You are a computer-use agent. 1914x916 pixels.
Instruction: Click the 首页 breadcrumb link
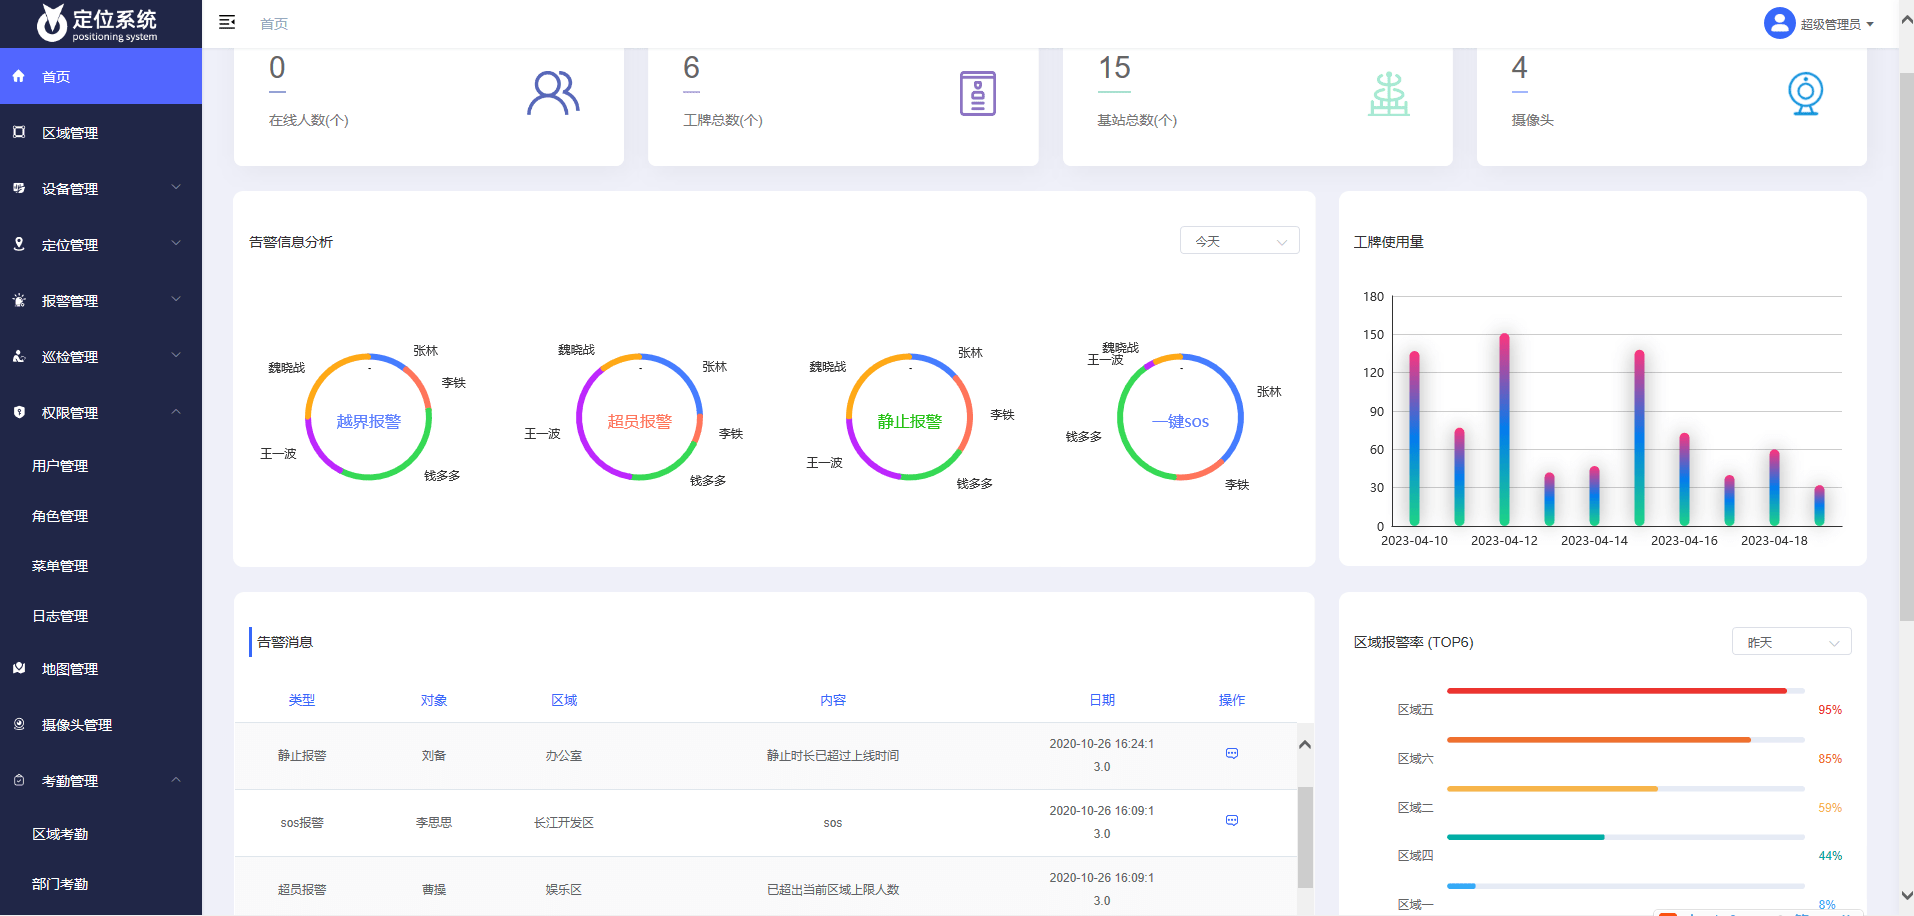coord(274,24)
